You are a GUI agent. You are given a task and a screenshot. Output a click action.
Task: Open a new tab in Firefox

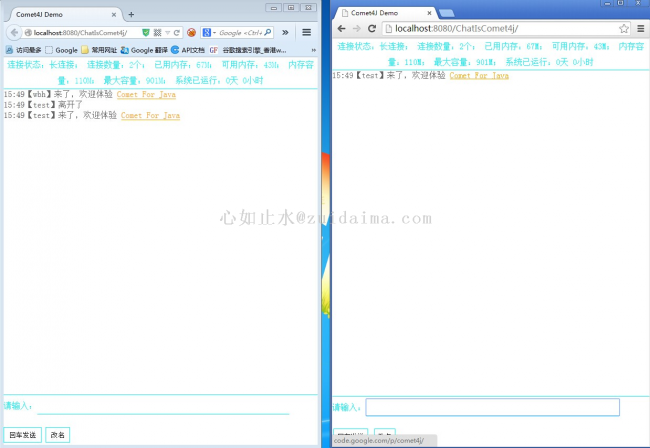[131, 15]
